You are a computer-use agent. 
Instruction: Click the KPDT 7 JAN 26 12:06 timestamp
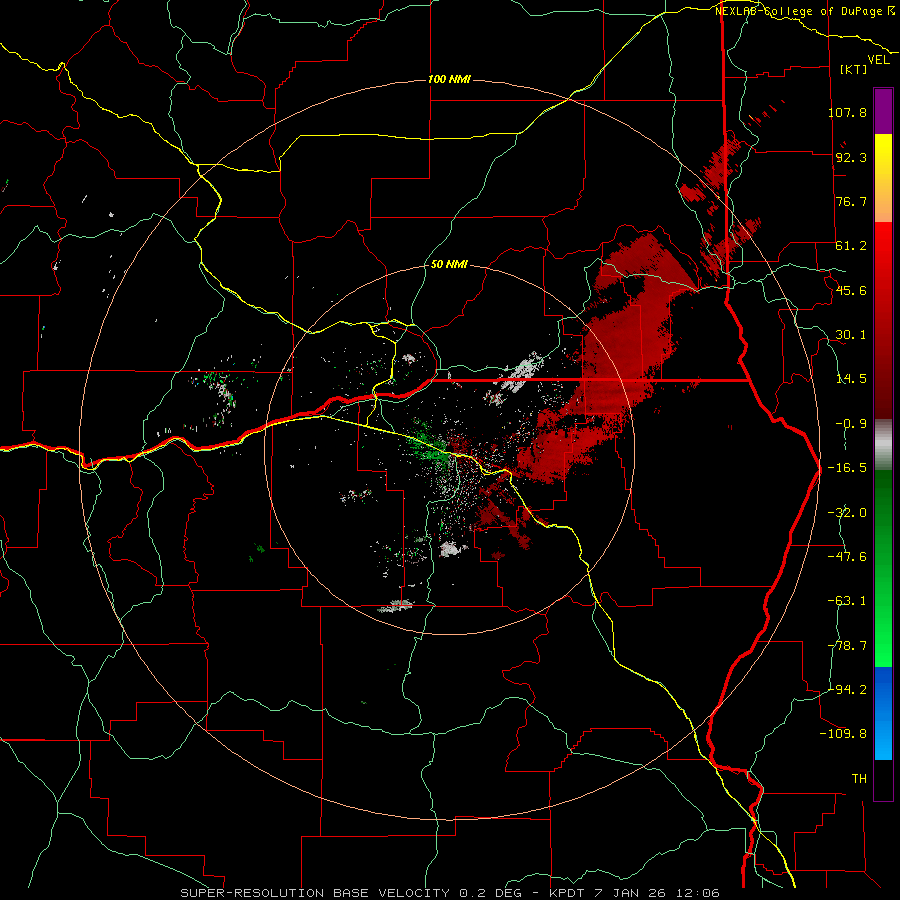click(x=634, y=893)
